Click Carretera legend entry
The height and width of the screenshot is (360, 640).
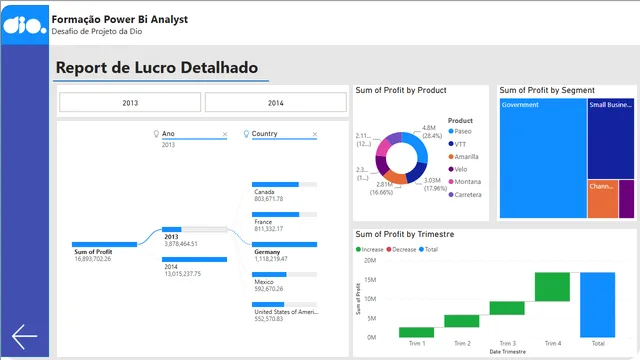coord(465,195)
